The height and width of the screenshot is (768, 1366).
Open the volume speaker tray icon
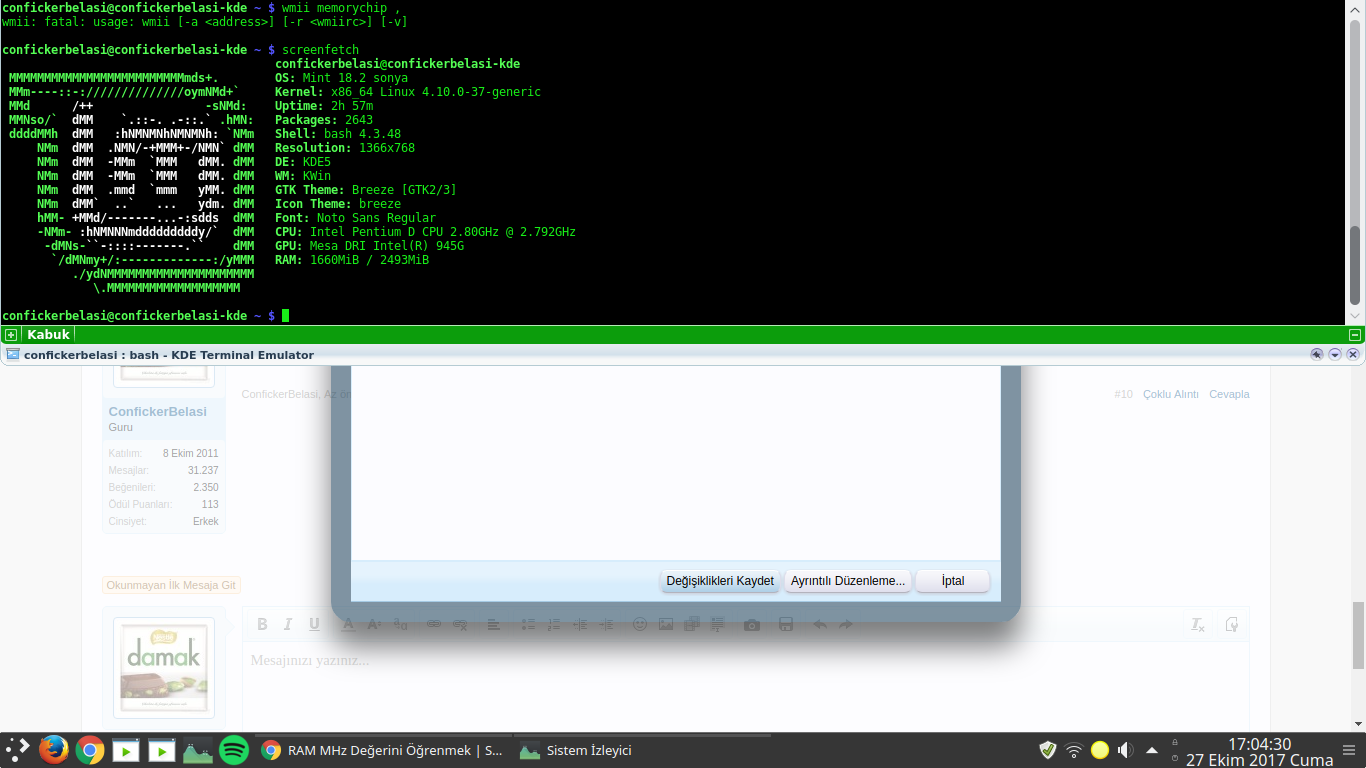pyautogui.click(x=1125, y=750)
